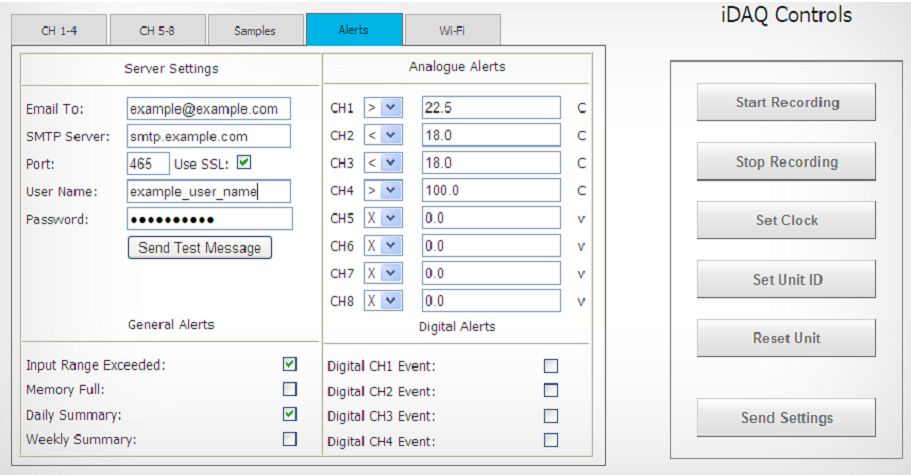Open the CH1 comparison operator dropdown
The height and width of the screenshot is (475, 911).
click(383, 107)
